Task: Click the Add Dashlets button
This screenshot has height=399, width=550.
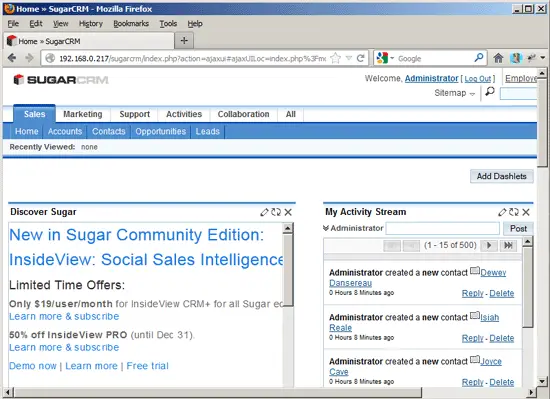Action: (x=502, y=176)
